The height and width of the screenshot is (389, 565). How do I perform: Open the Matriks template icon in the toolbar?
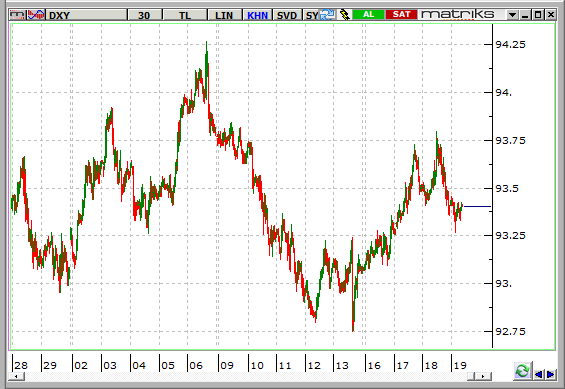[x=18, y=15]
